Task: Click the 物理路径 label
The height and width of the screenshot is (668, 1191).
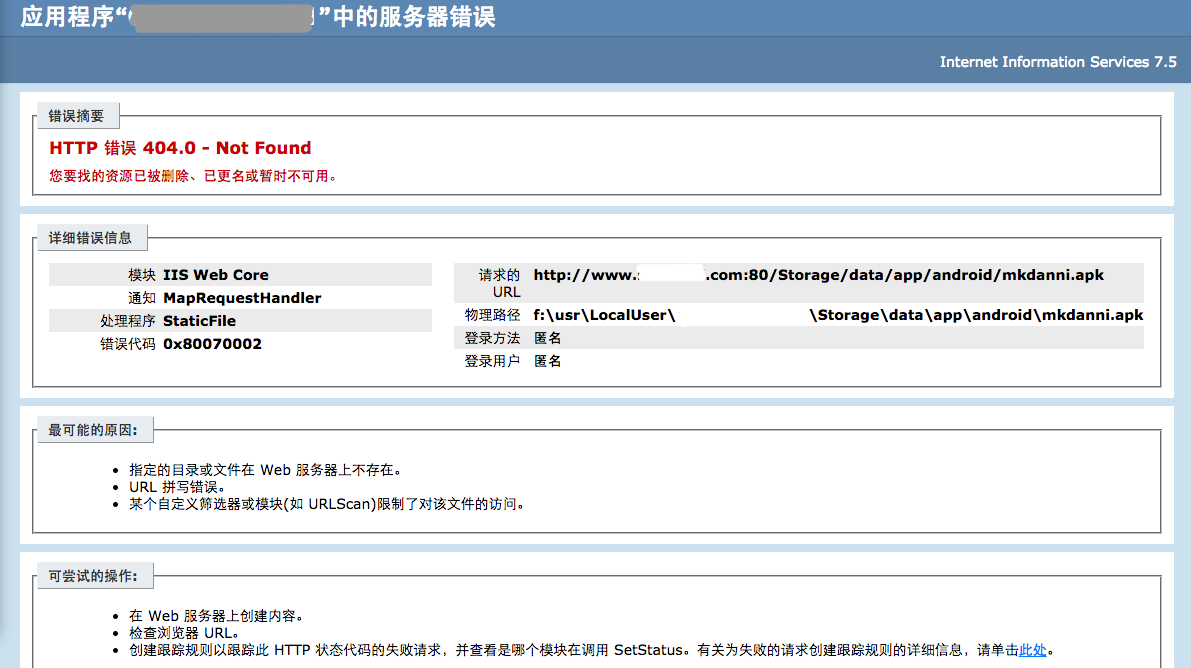Action: 492,315
